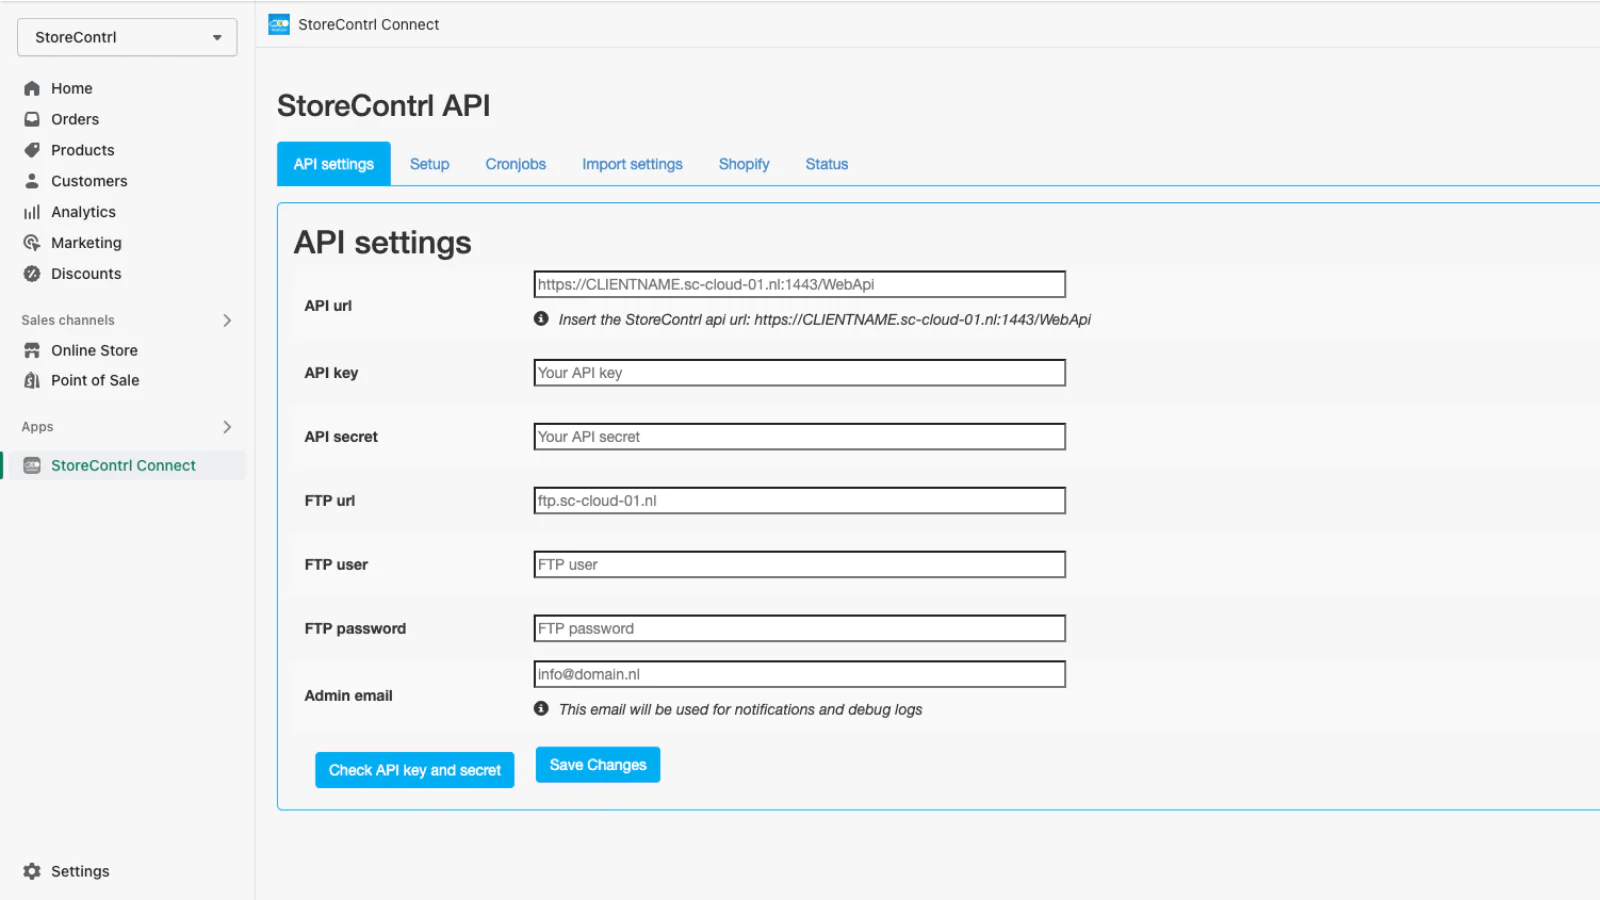Focus the API url input field
This screenshot has height=900, width=1600.
tap(800, 284)
